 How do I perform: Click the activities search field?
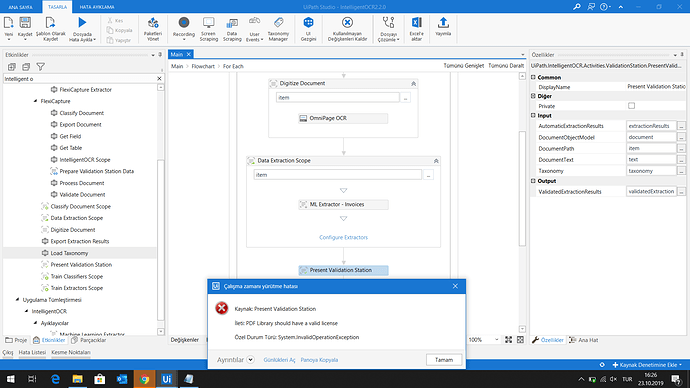[x=80, y=79]
